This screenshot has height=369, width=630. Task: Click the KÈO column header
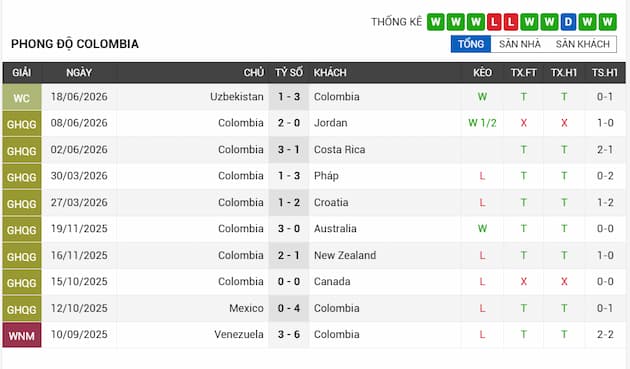(482, 73)
